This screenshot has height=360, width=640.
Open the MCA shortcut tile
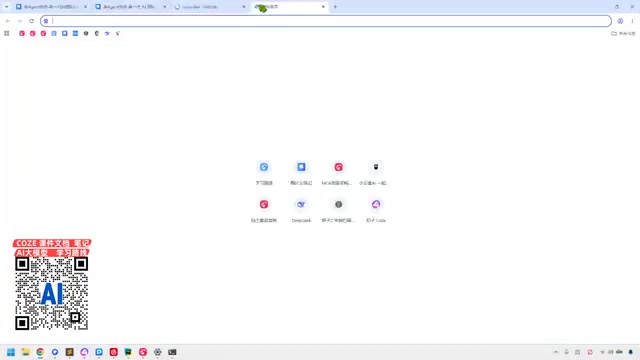(338, 173)
